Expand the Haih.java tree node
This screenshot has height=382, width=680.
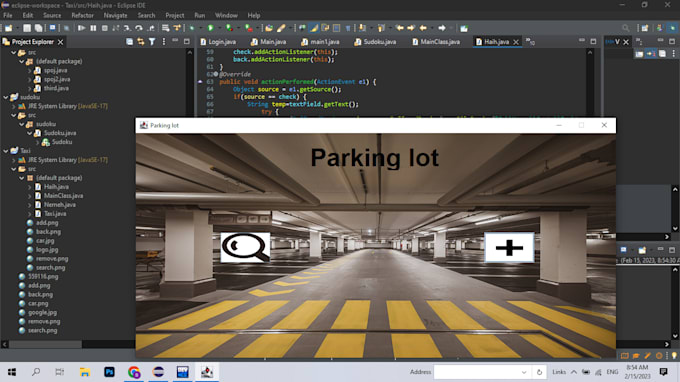[x=29, y=187]
